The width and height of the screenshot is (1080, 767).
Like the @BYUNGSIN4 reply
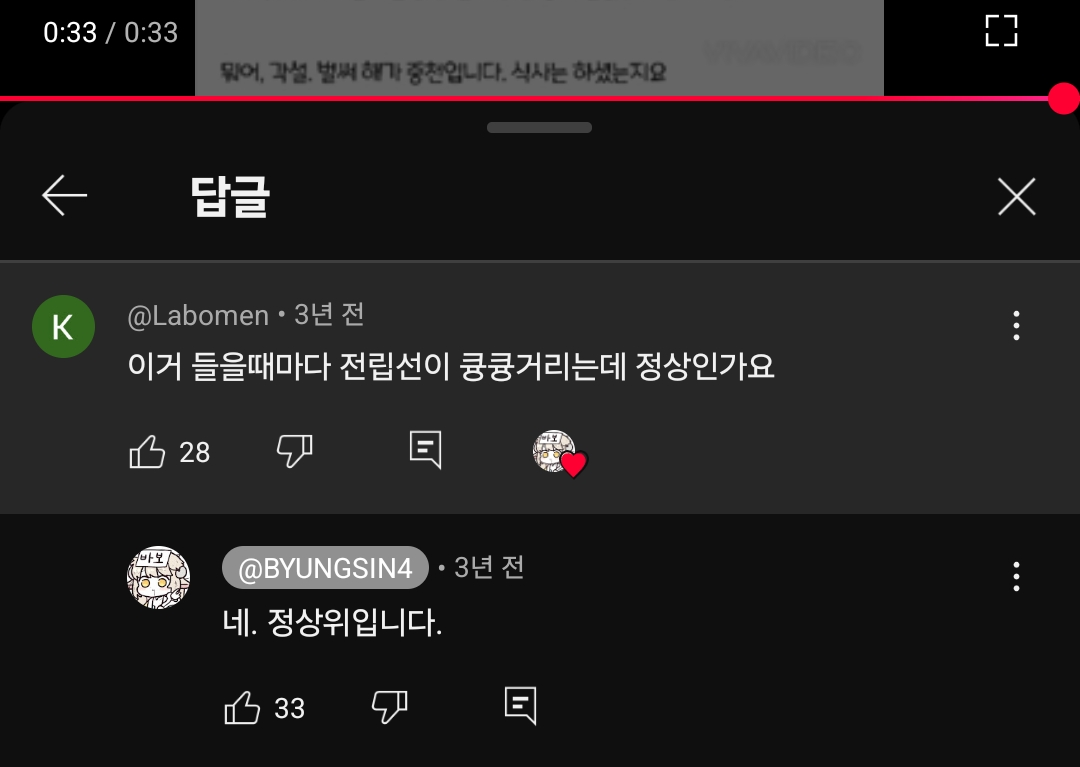coord(242,708)
